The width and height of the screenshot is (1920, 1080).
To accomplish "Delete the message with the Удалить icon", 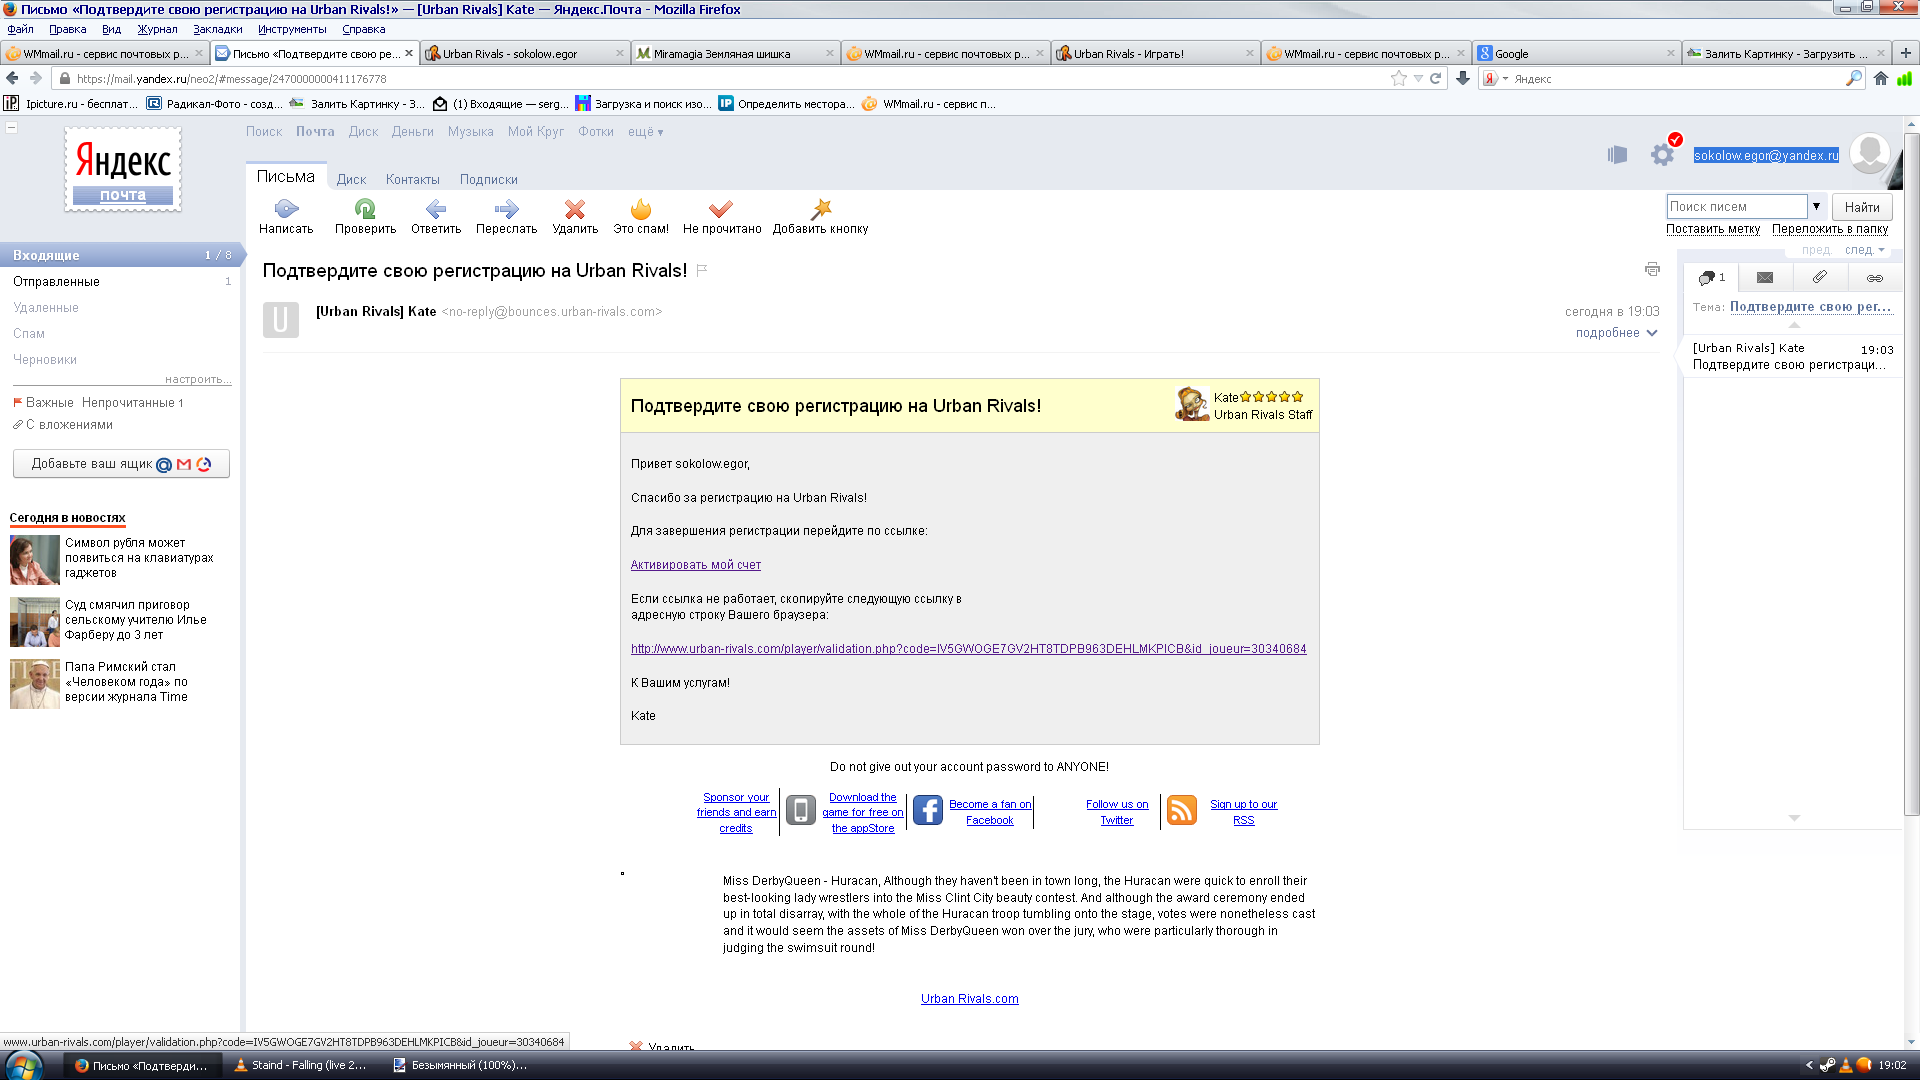I will [x=575, y=209].
